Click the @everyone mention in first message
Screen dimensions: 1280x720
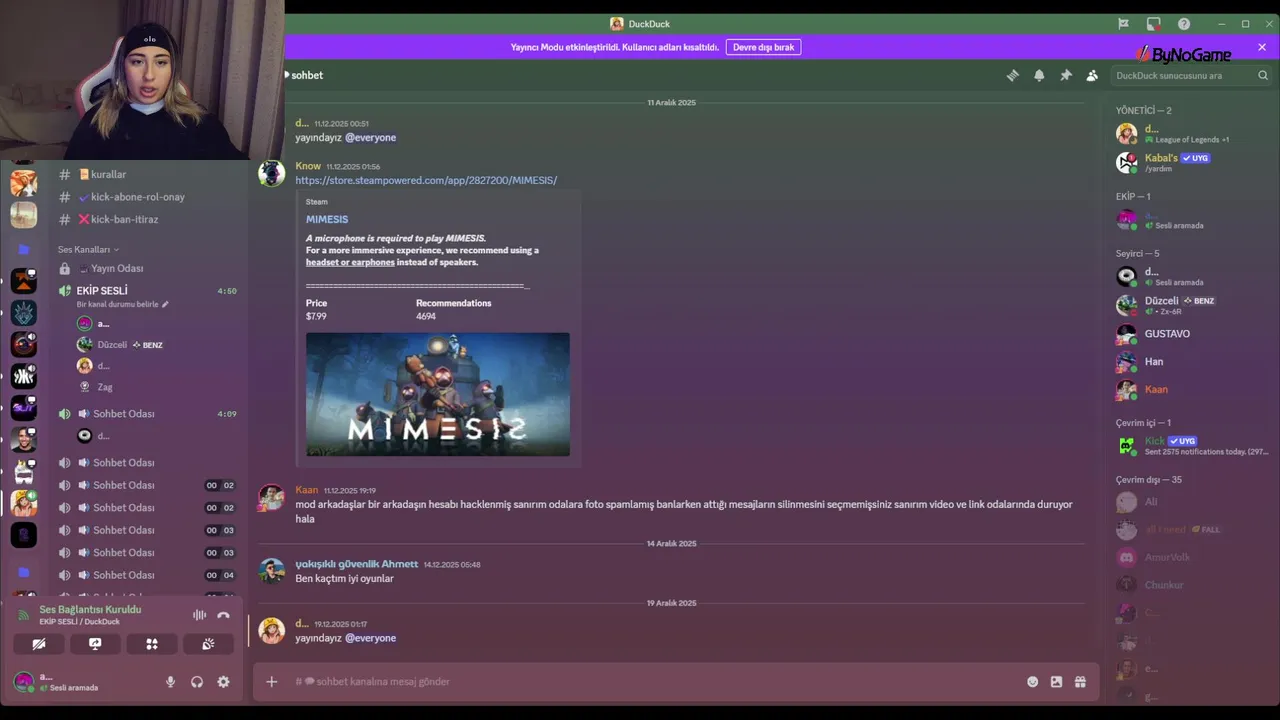(370, 137)
